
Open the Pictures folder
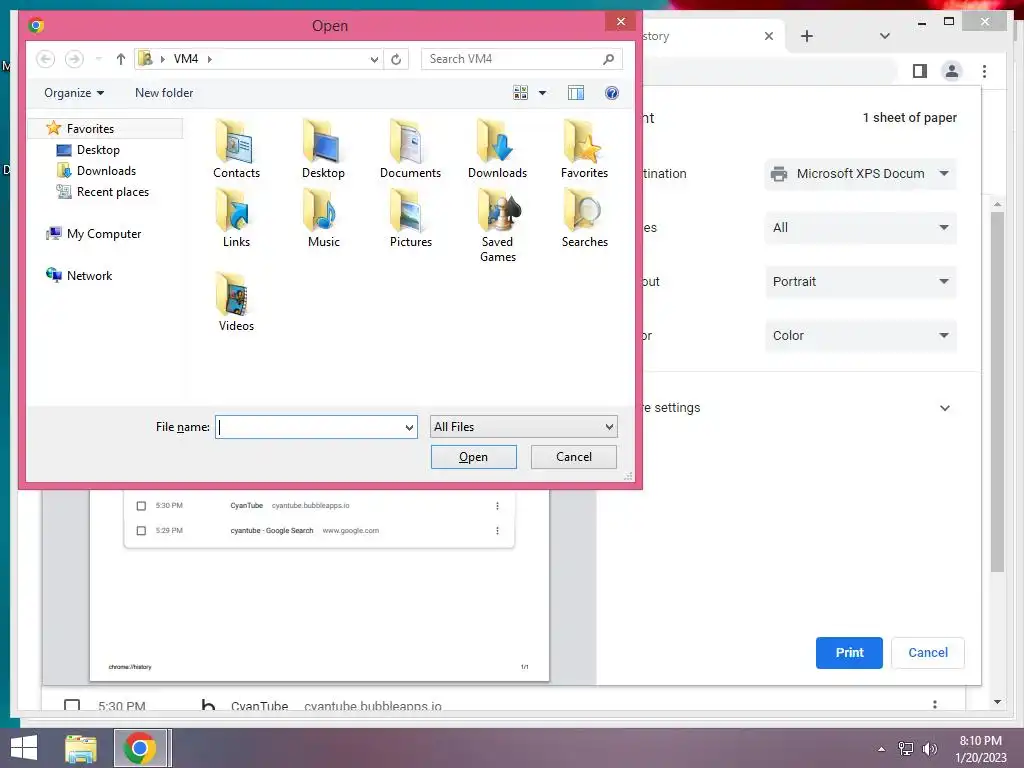tap(410, 218)
